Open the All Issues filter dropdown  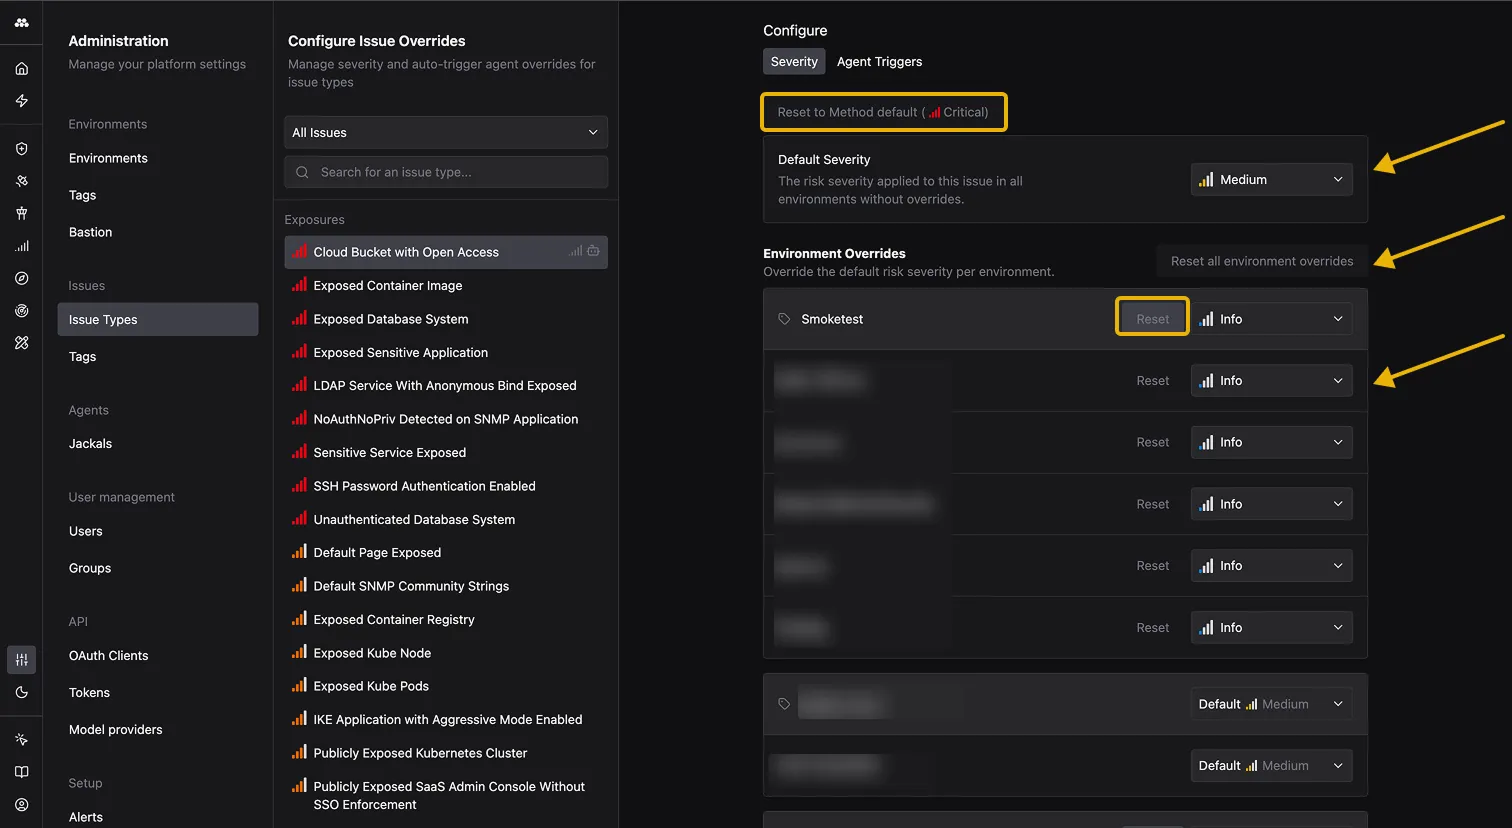tap(446, 132)
